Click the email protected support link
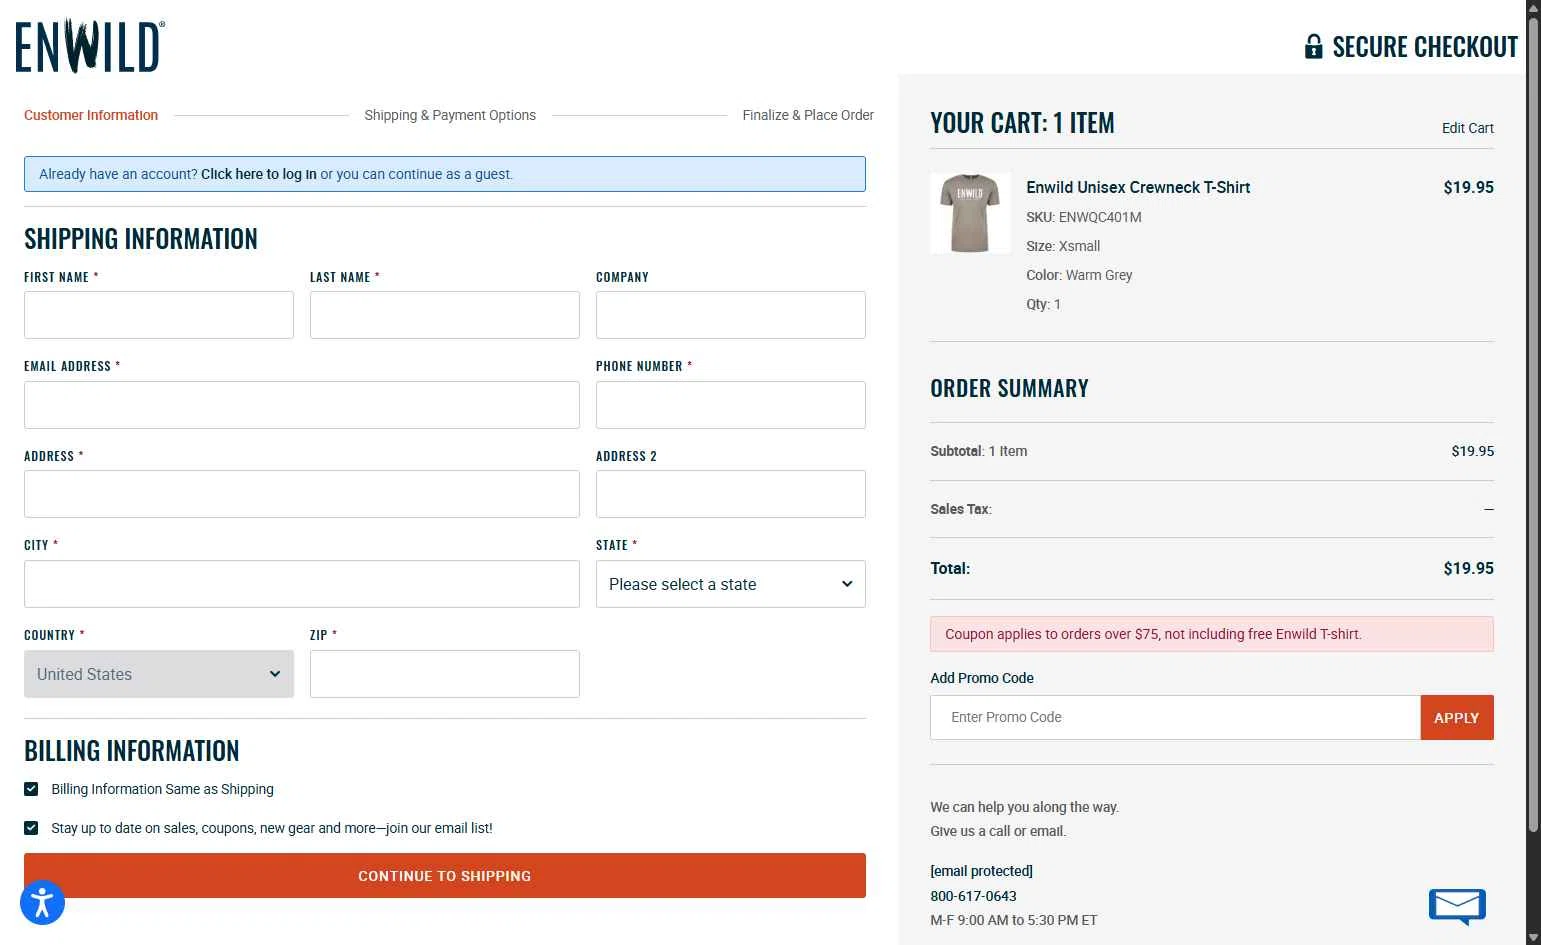 coord(981,871)
